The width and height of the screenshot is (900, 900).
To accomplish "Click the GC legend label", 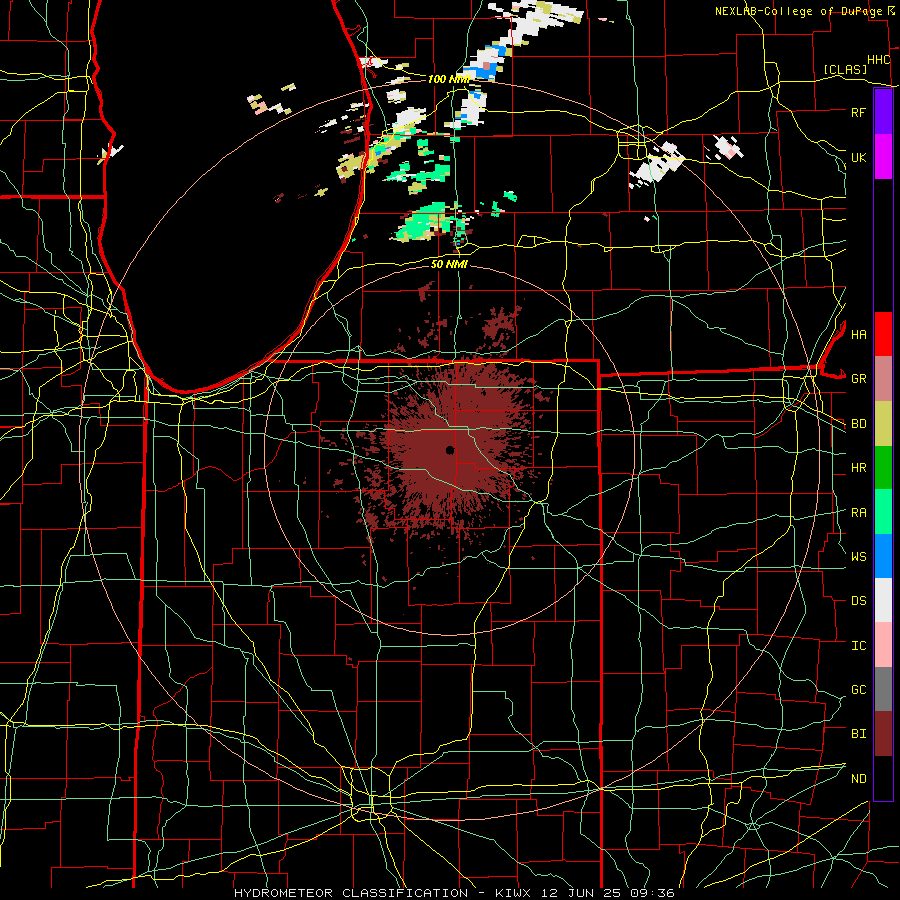I will pyautogui.click(x=858, y=690).
